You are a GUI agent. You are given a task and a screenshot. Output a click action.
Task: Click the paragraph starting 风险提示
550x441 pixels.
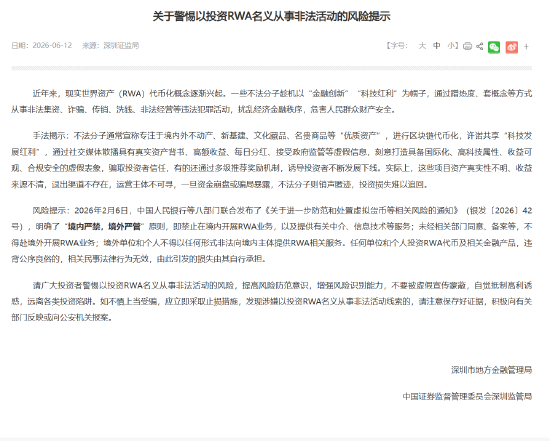[271, 235]
